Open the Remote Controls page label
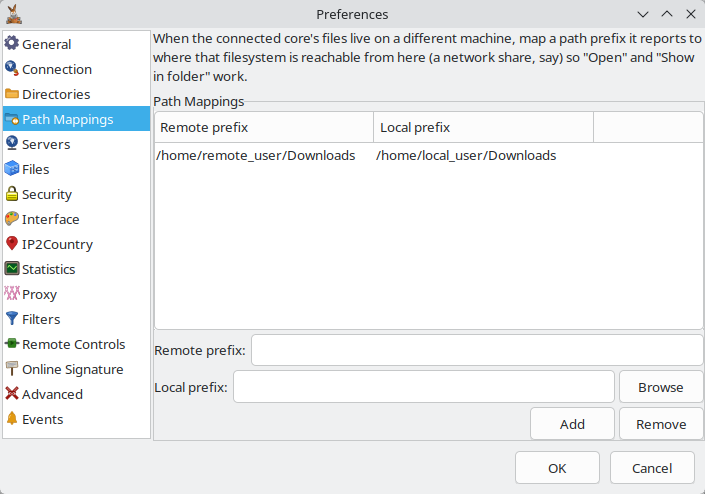This screenshot has width=705, height=494. coord(74,344)
